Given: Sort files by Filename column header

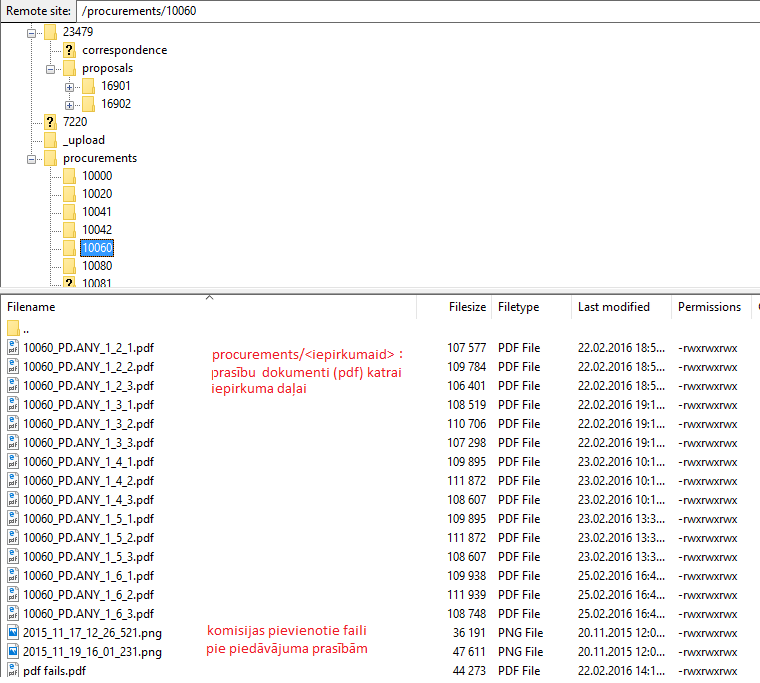Looking at the screenshot, I should tap(30, 307).
